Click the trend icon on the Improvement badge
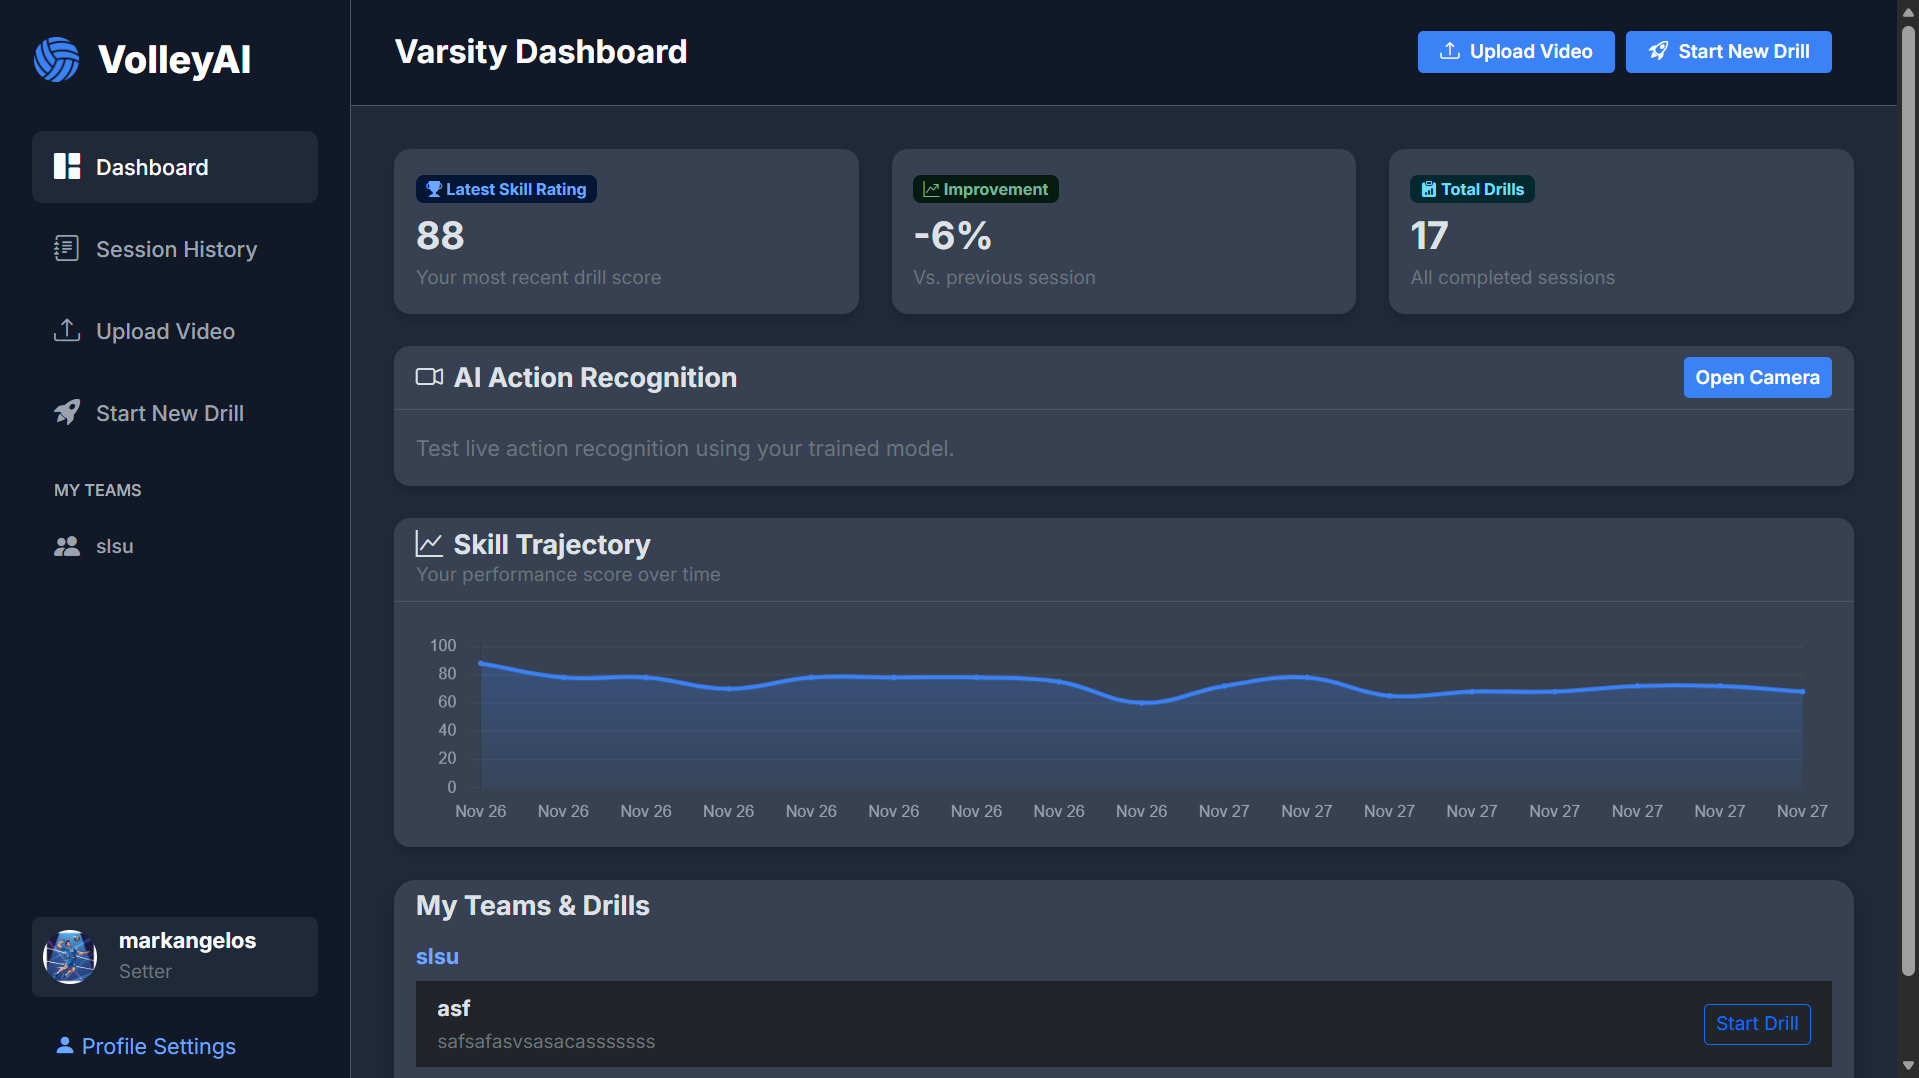Screen dimensions: 1919x1078 (930, 189)
